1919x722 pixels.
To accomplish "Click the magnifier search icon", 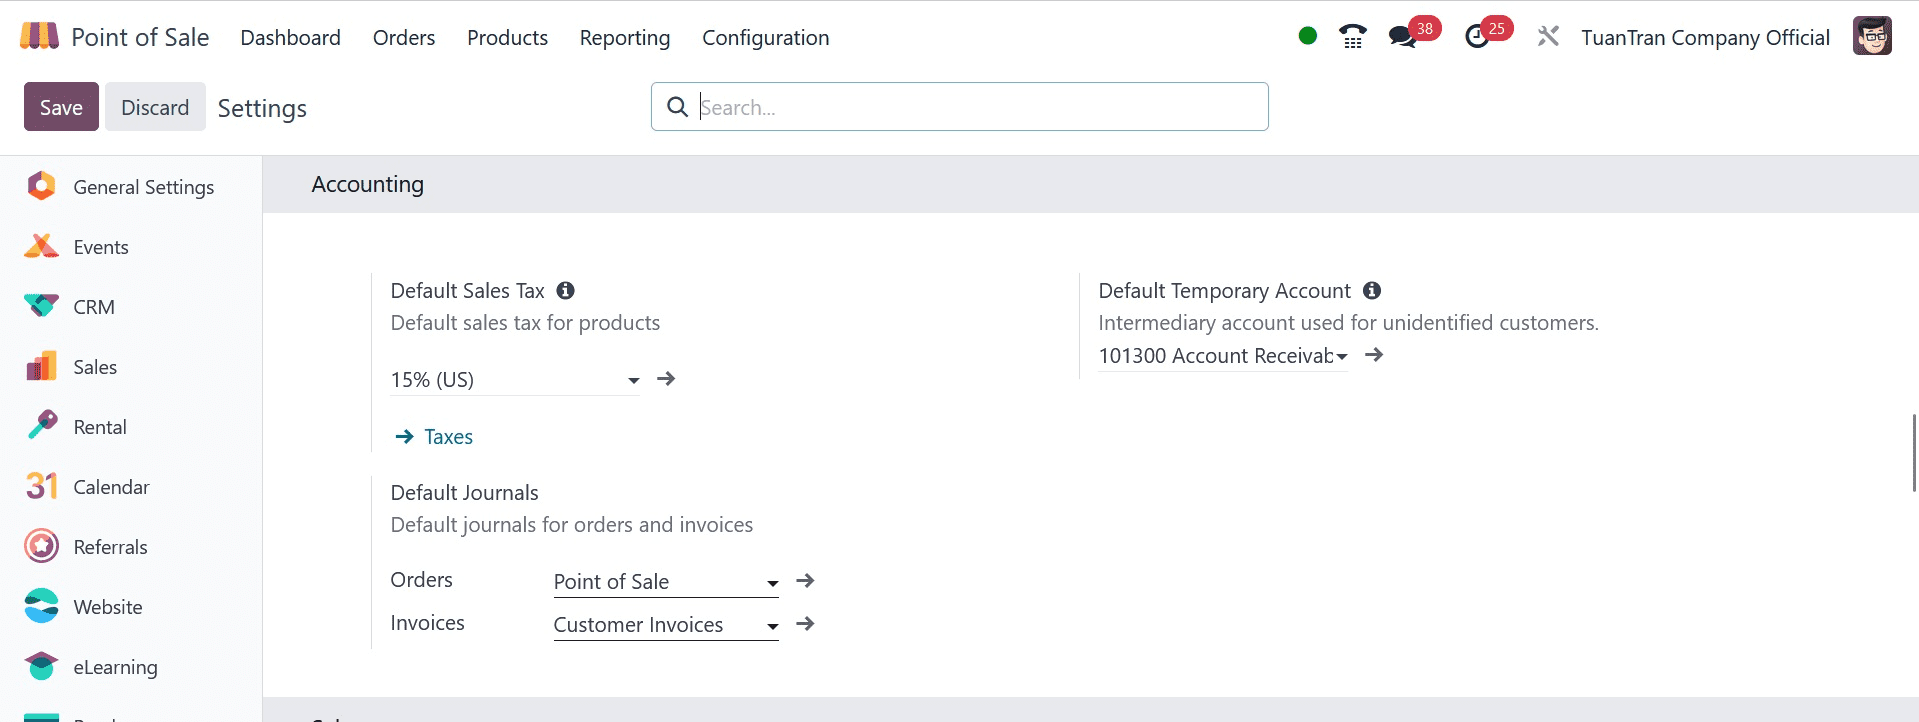I will [677, 107].
